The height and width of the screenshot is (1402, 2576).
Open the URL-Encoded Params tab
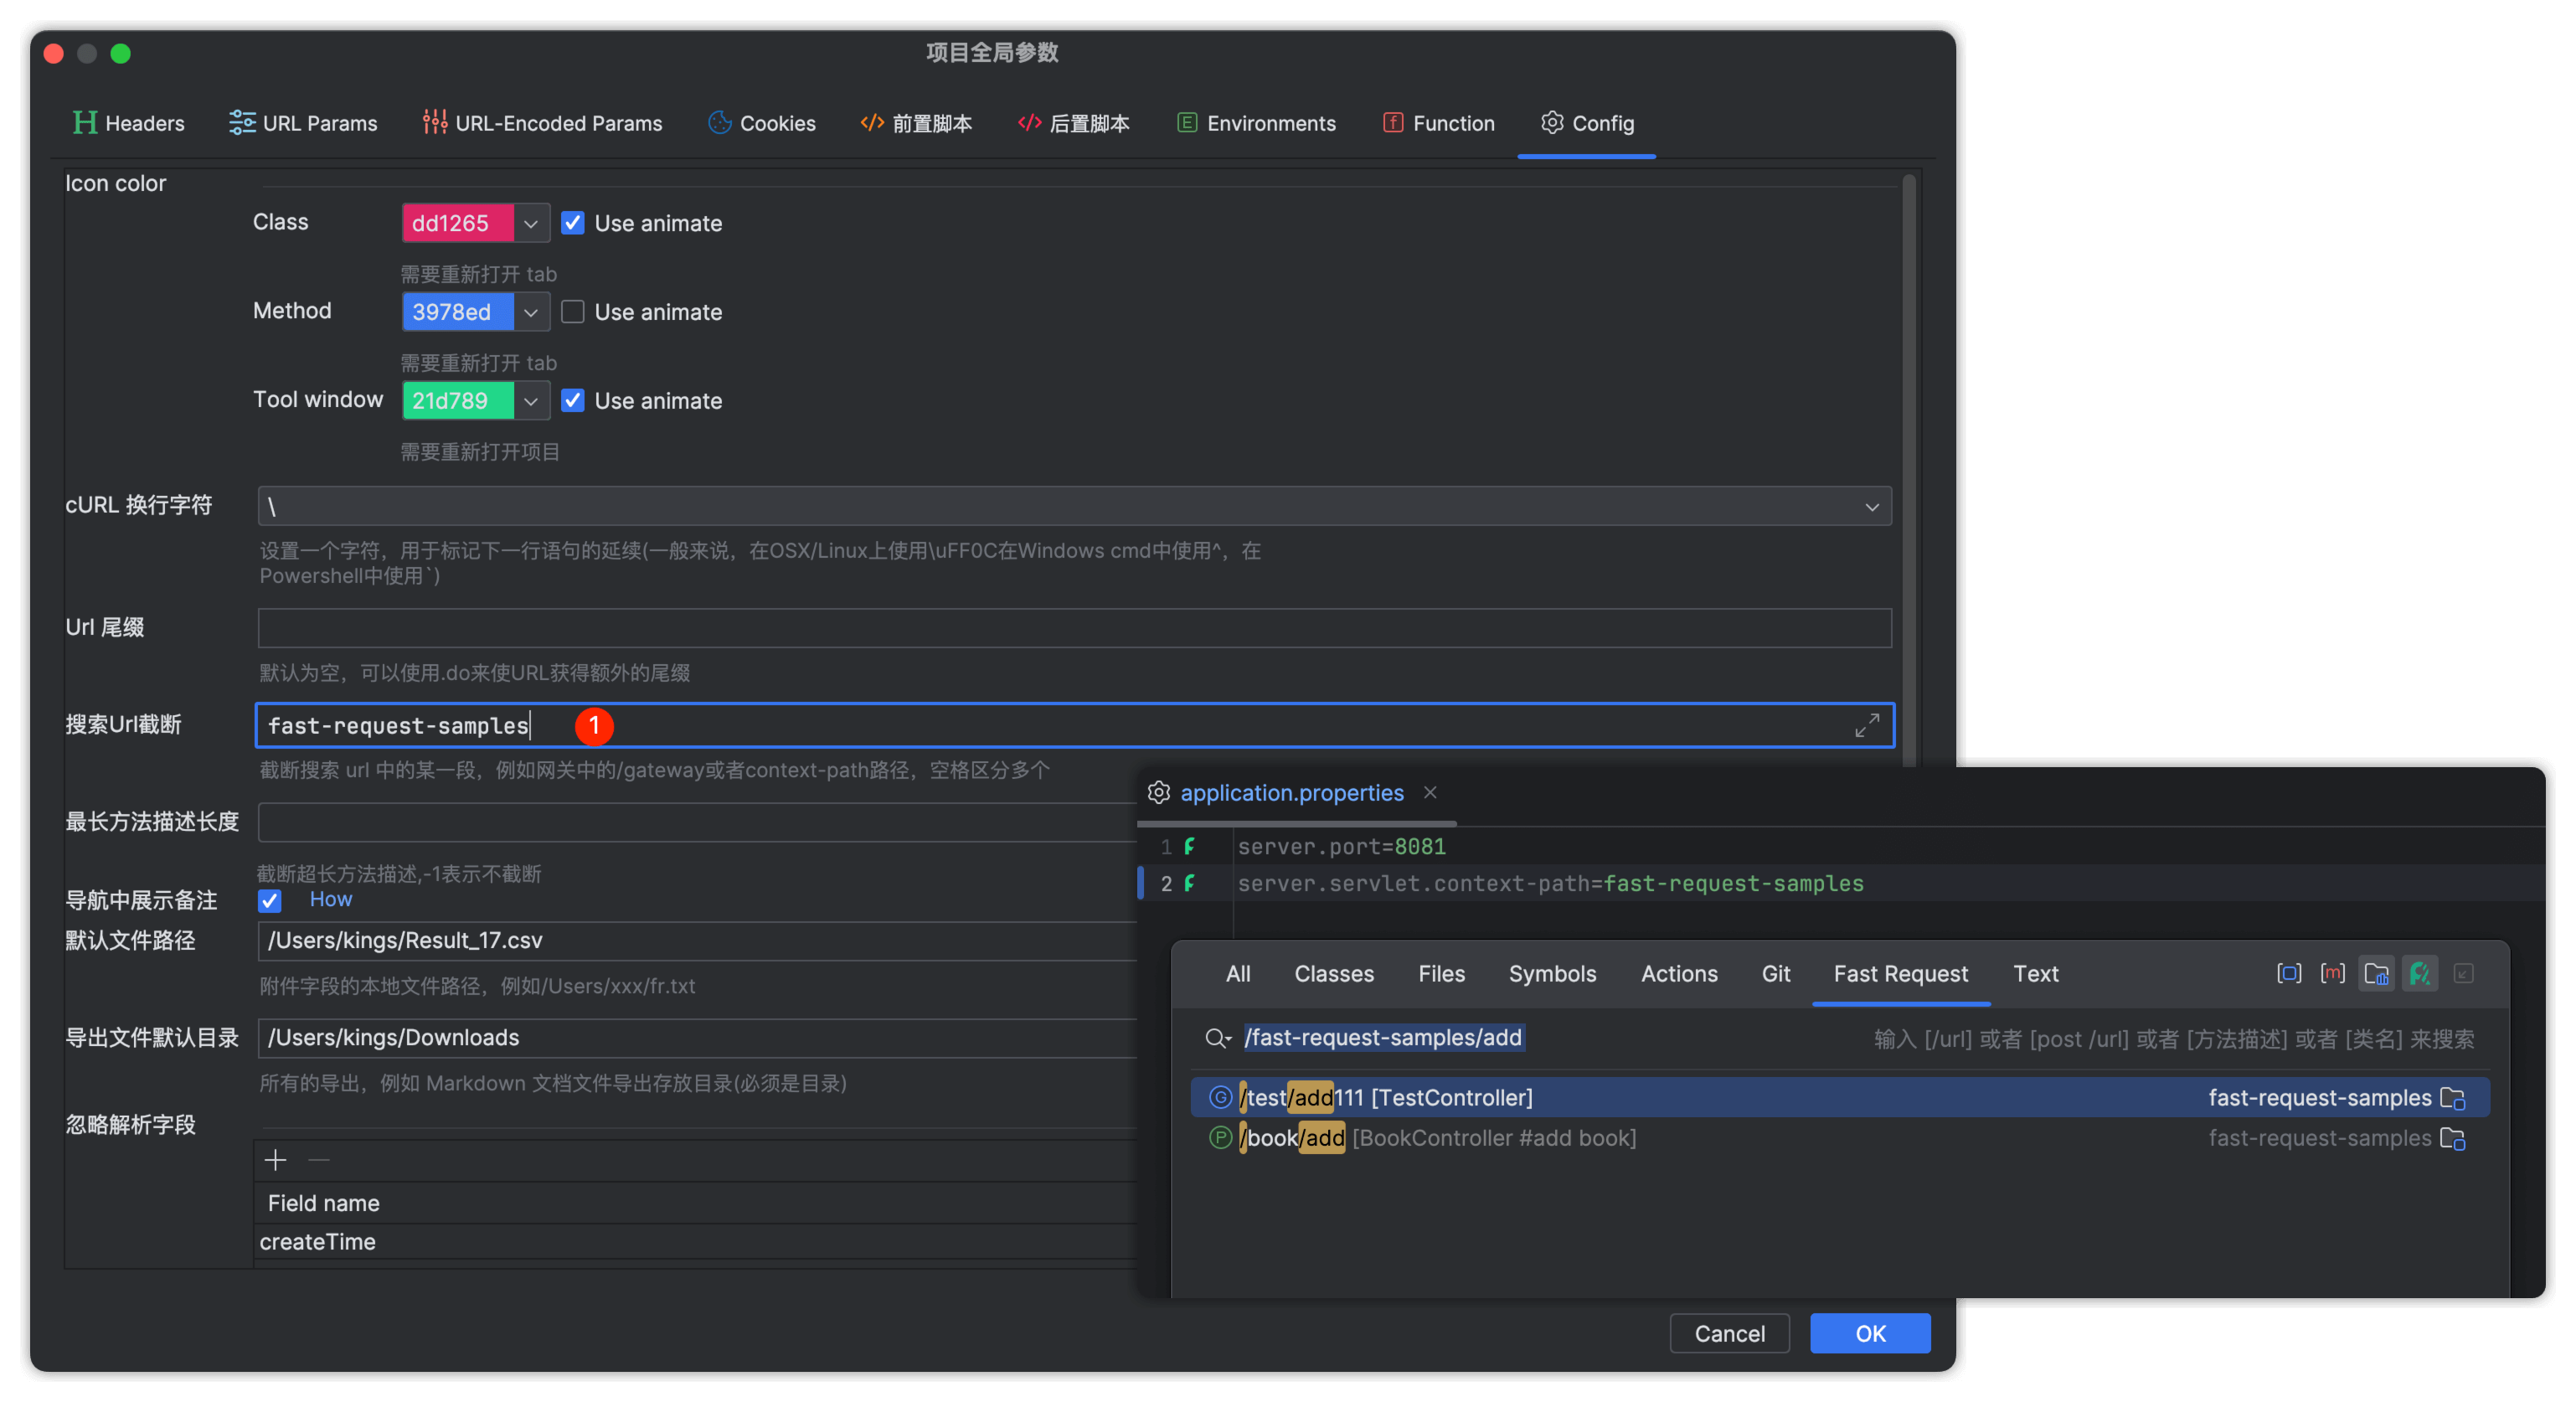[542, 123]
